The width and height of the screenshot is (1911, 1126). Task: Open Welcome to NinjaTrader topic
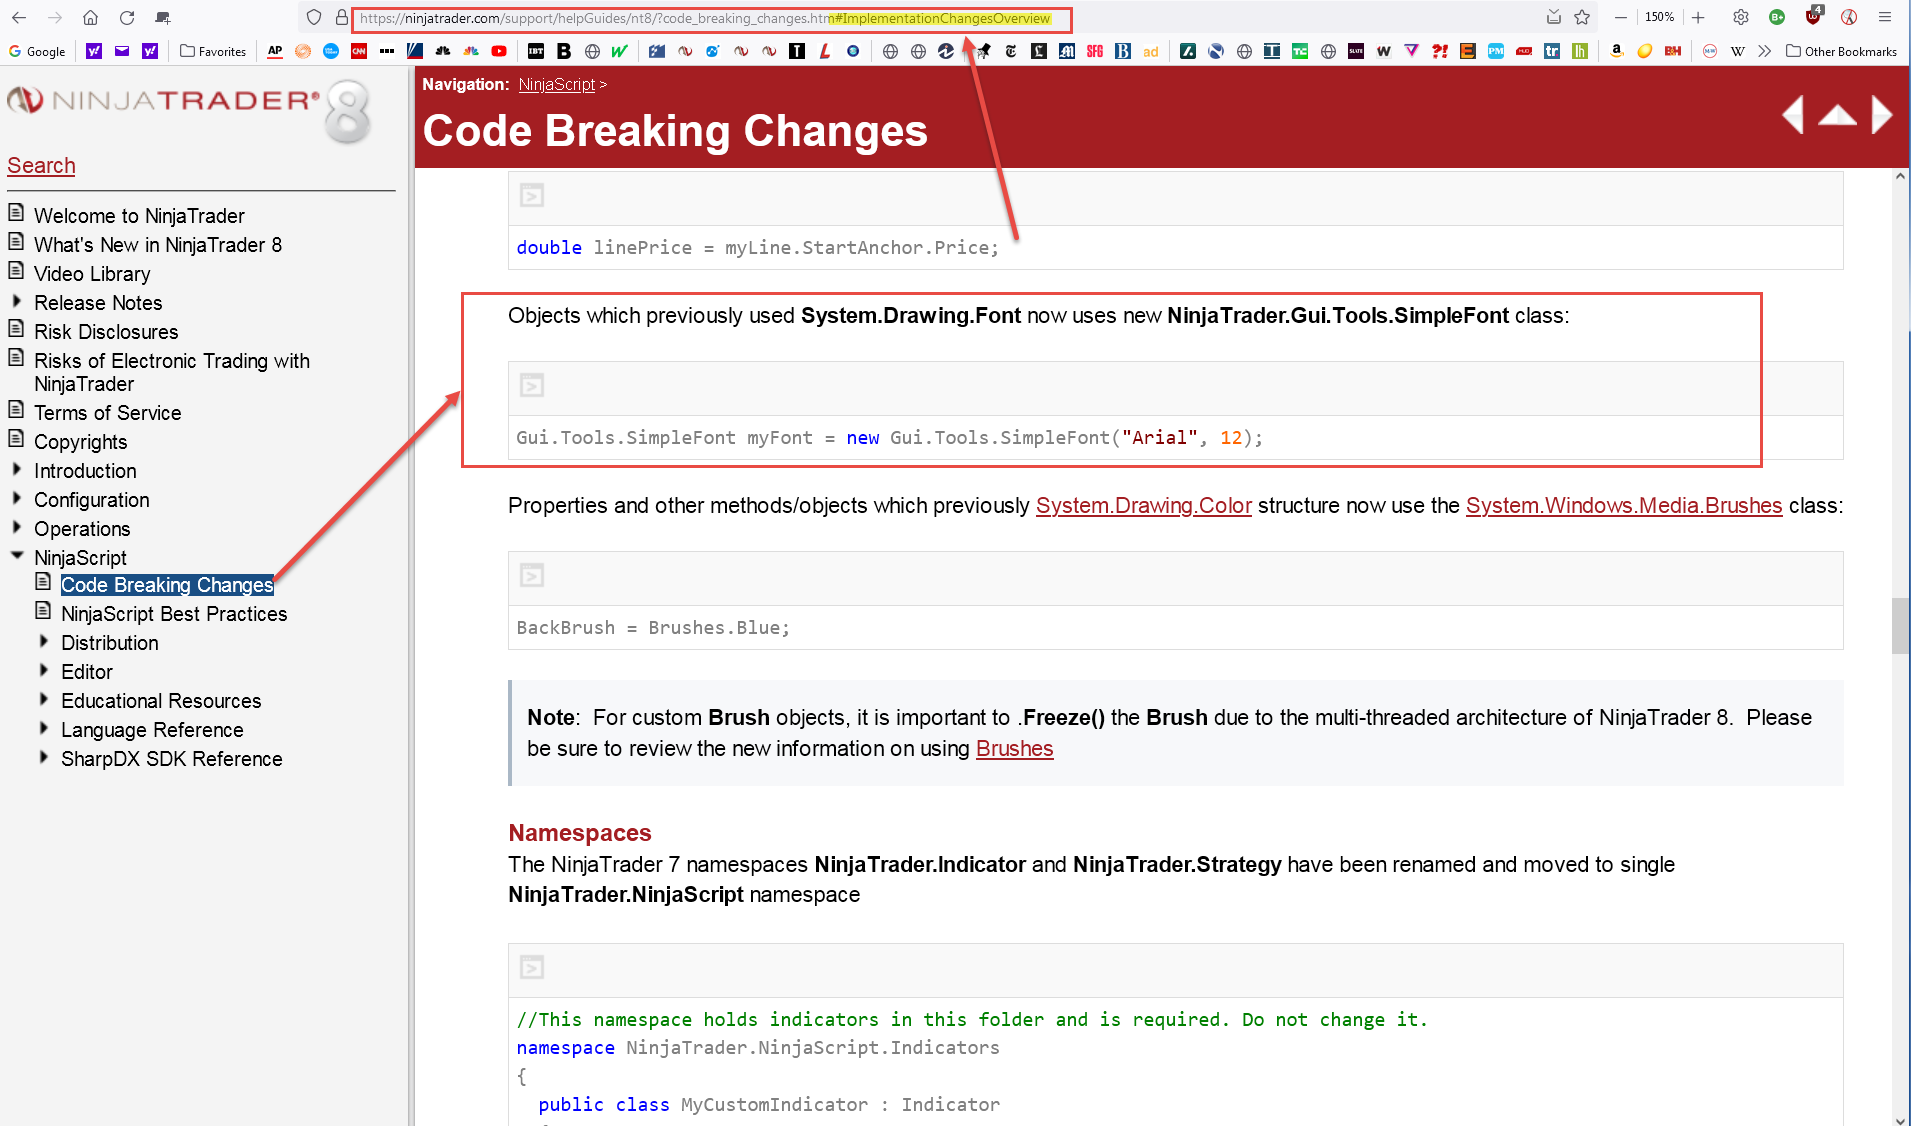coord(139,216)
